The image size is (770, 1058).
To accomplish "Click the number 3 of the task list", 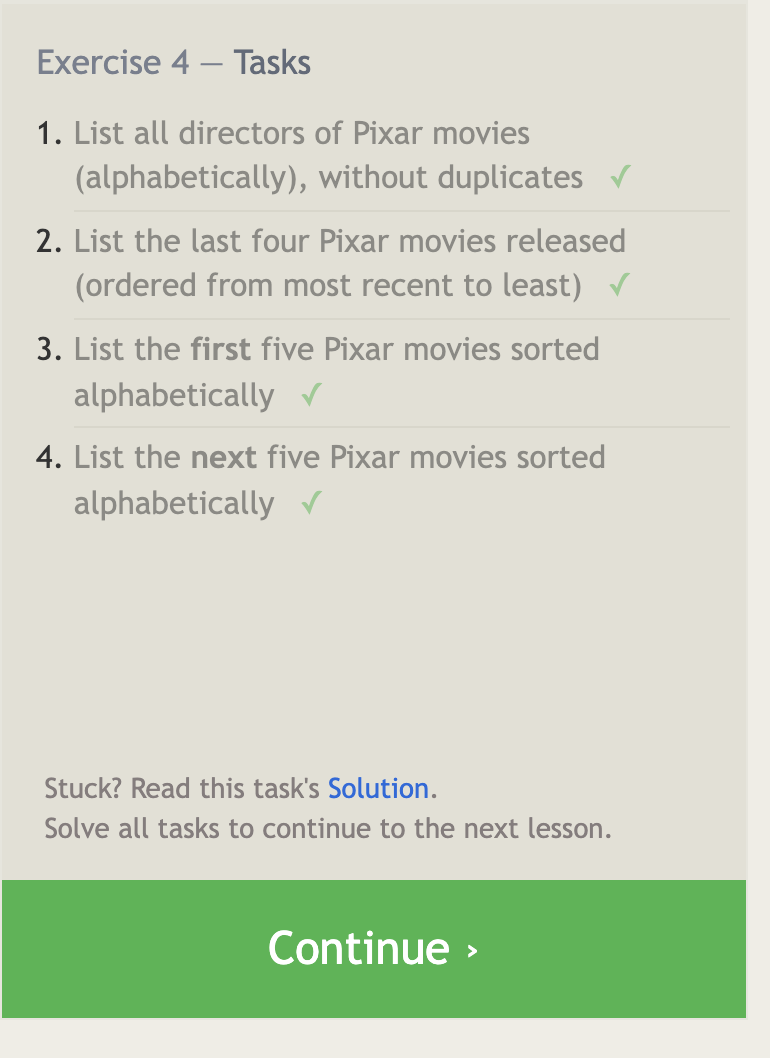I will tap(50, 350).
